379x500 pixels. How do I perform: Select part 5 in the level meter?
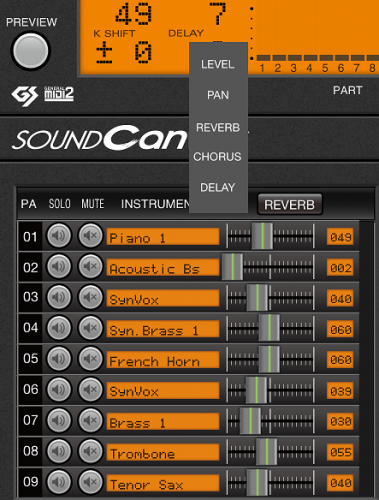325,68
